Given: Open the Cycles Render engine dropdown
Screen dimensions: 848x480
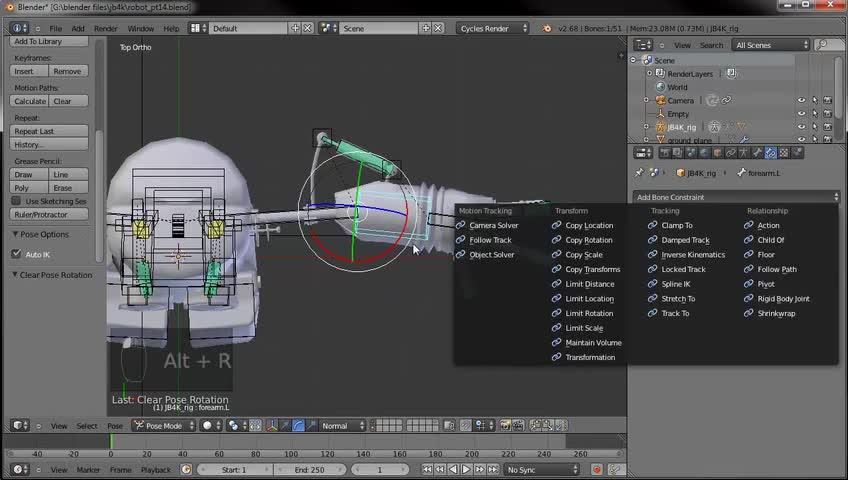Looking at the screenshot, I should (491, 29).
